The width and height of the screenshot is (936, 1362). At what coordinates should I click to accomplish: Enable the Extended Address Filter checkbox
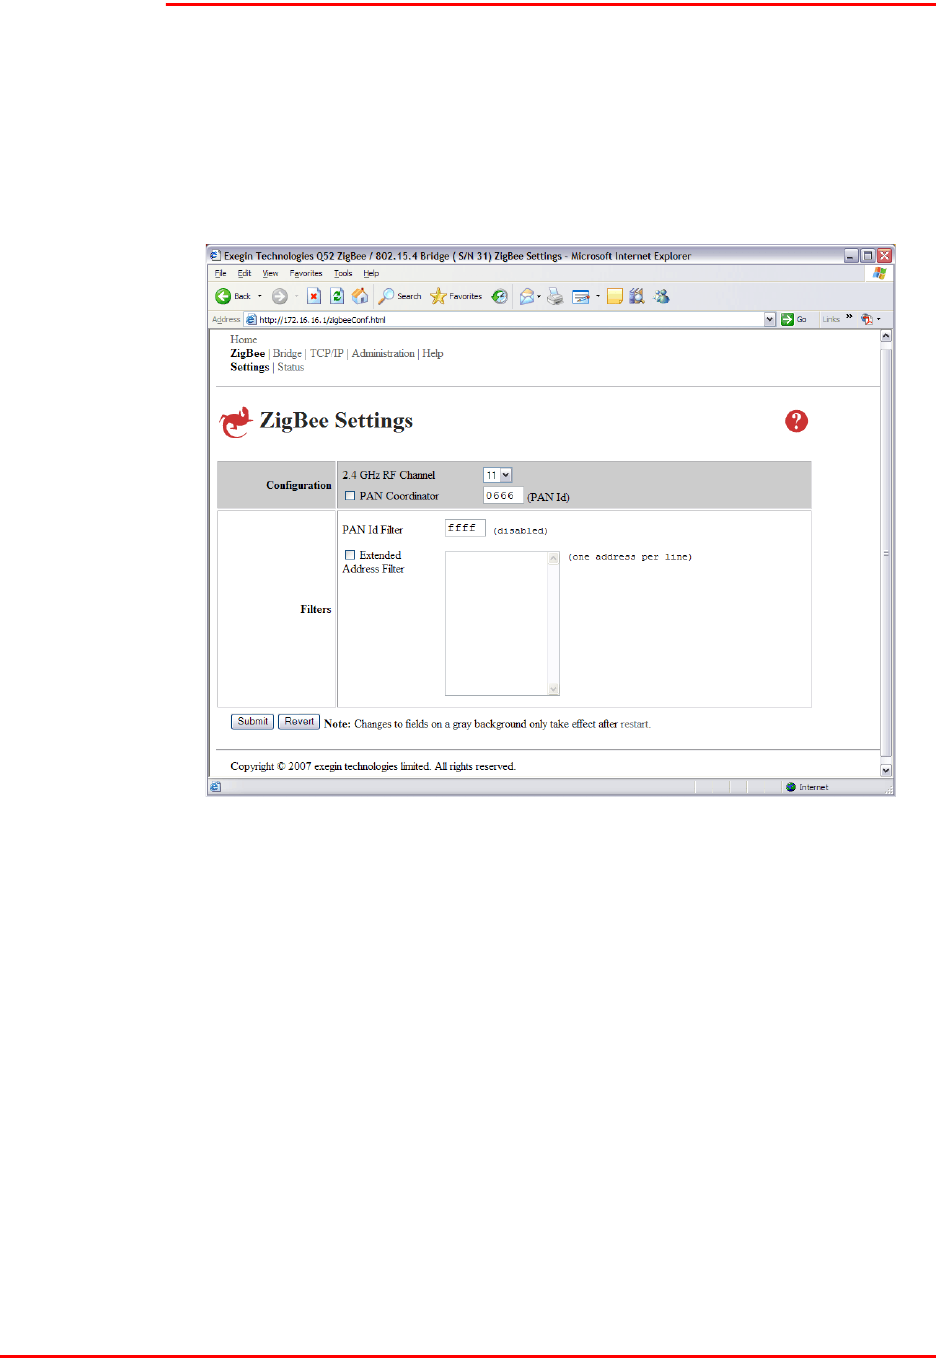click(x=350, y=555)
